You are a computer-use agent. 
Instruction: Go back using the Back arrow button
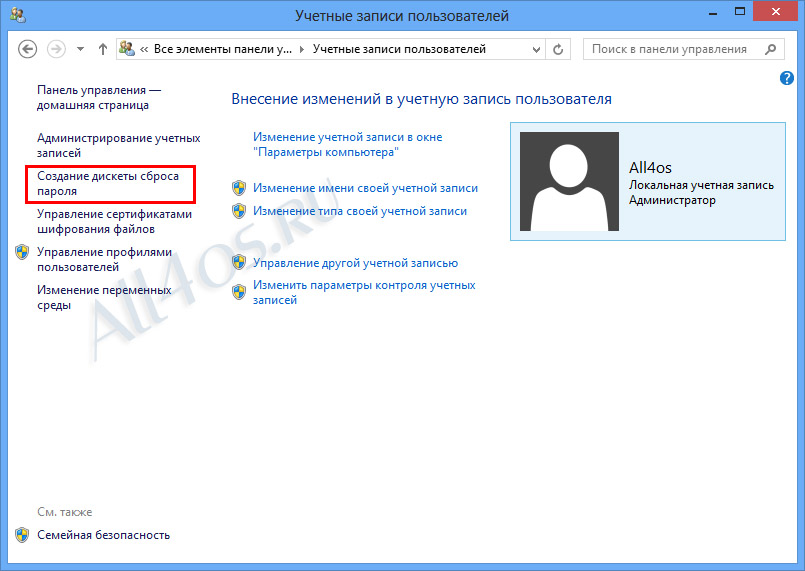[28, 49]
